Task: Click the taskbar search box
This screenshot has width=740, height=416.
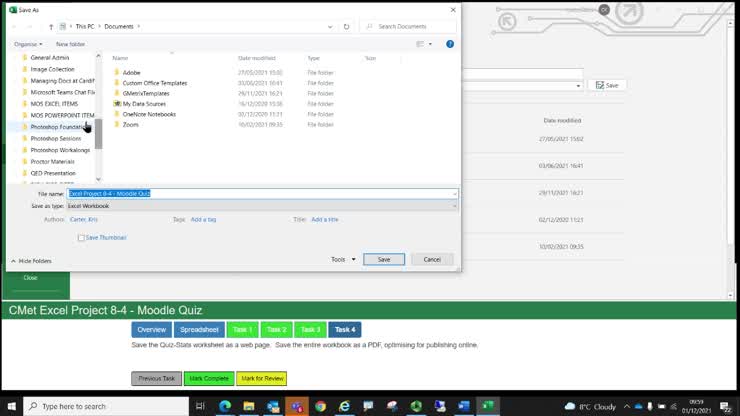Action: [x=106, y=406]
